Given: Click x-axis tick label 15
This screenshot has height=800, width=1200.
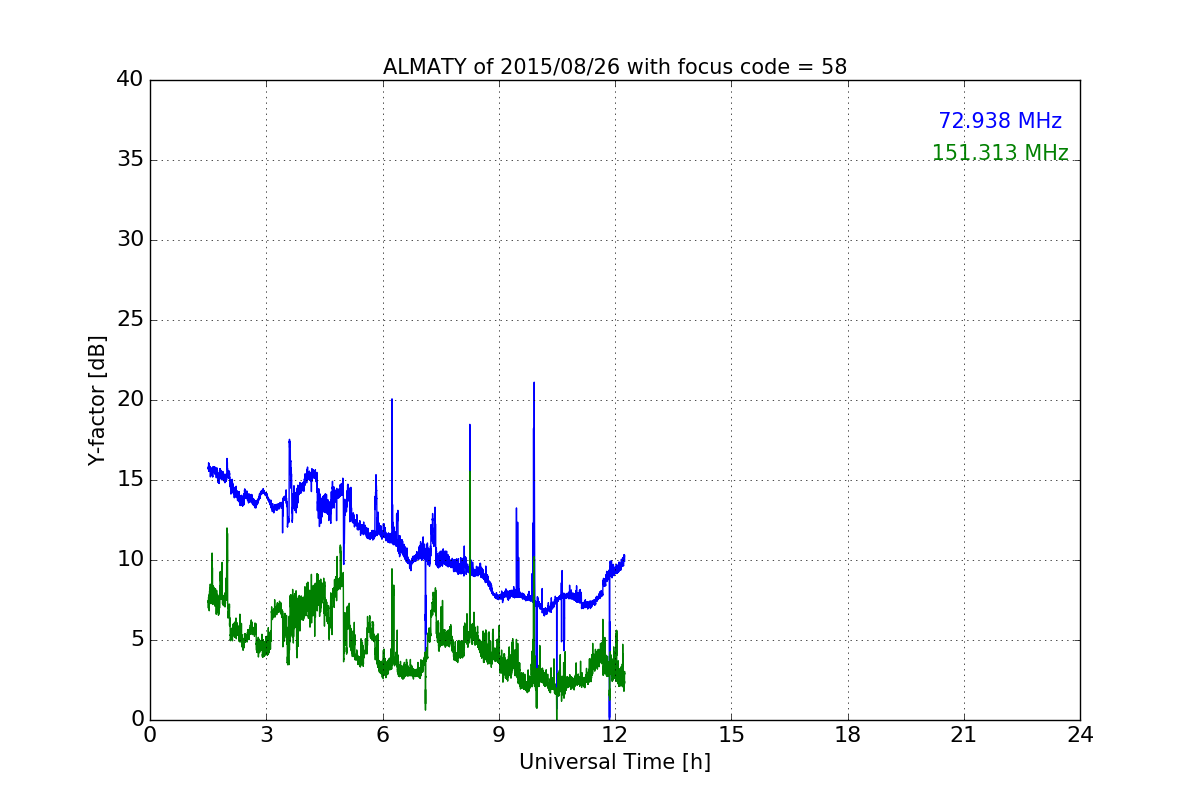Looking at the screenshot, I should (731, 735).
